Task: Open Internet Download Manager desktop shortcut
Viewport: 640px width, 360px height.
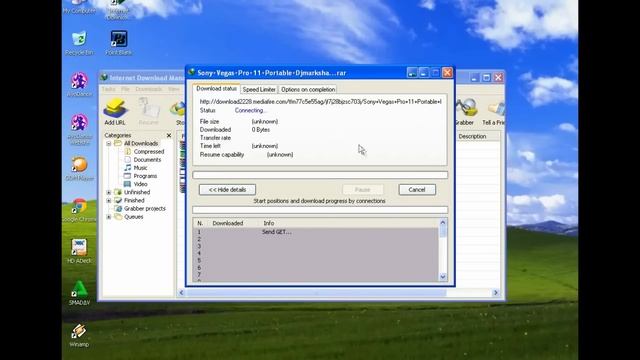Action: (118, 9)
